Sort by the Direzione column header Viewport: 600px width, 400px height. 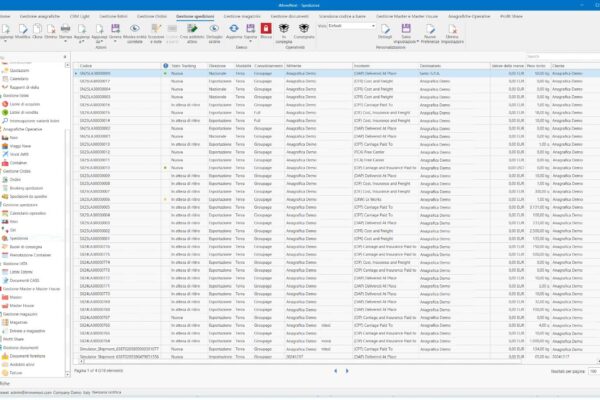coord(220,66)
